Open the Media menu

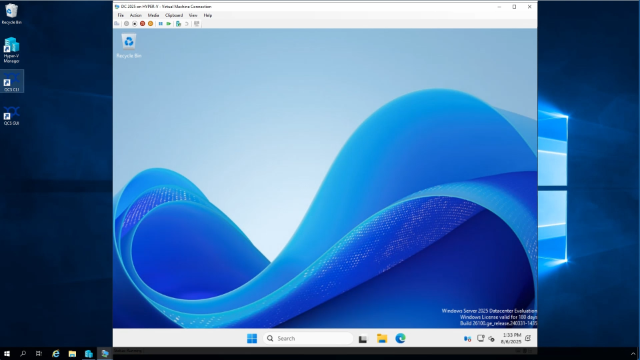153,15
